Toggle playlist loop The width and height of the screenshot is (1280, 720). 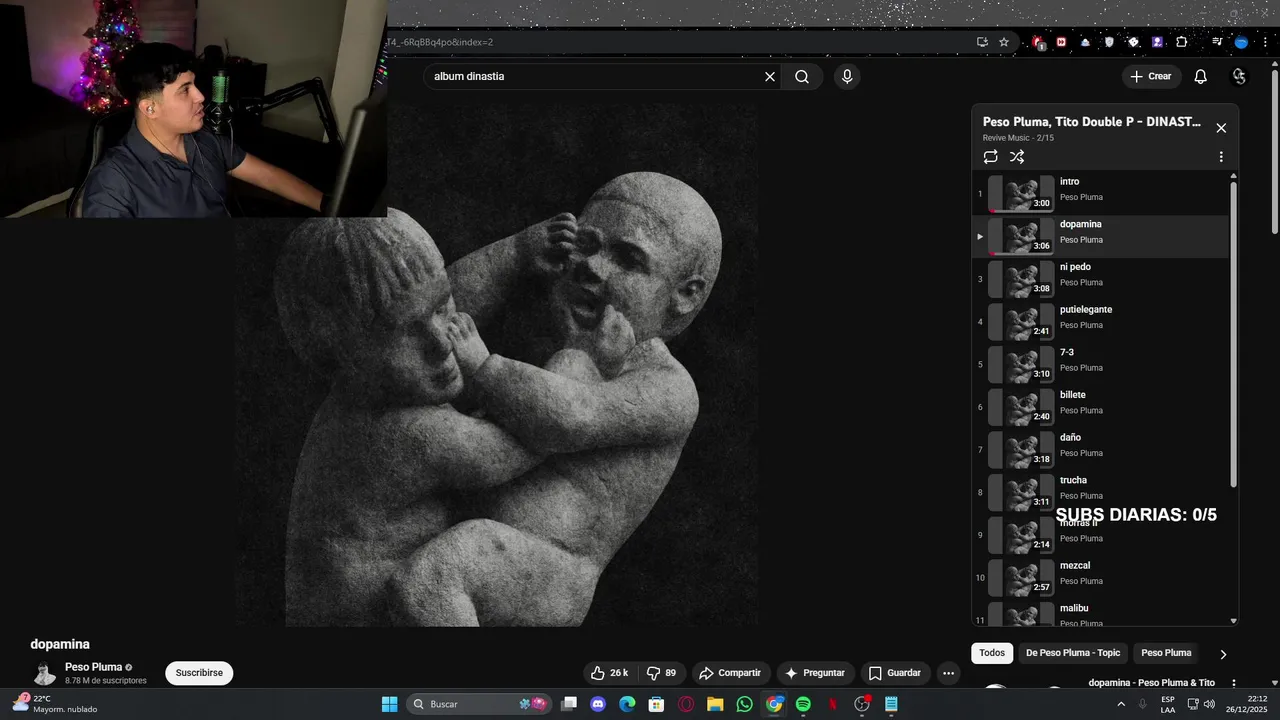click(x=990, y=157)
